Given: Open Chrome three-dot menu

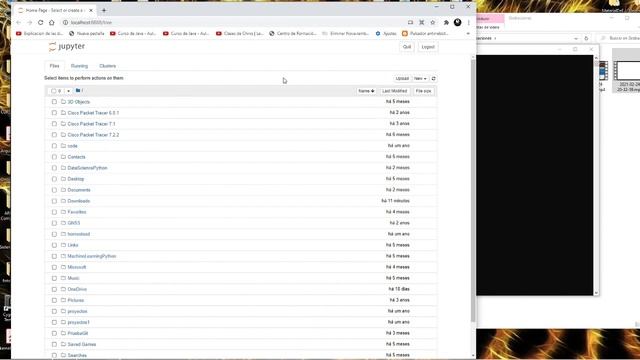Looking at the screenshot, I should 469,22.
